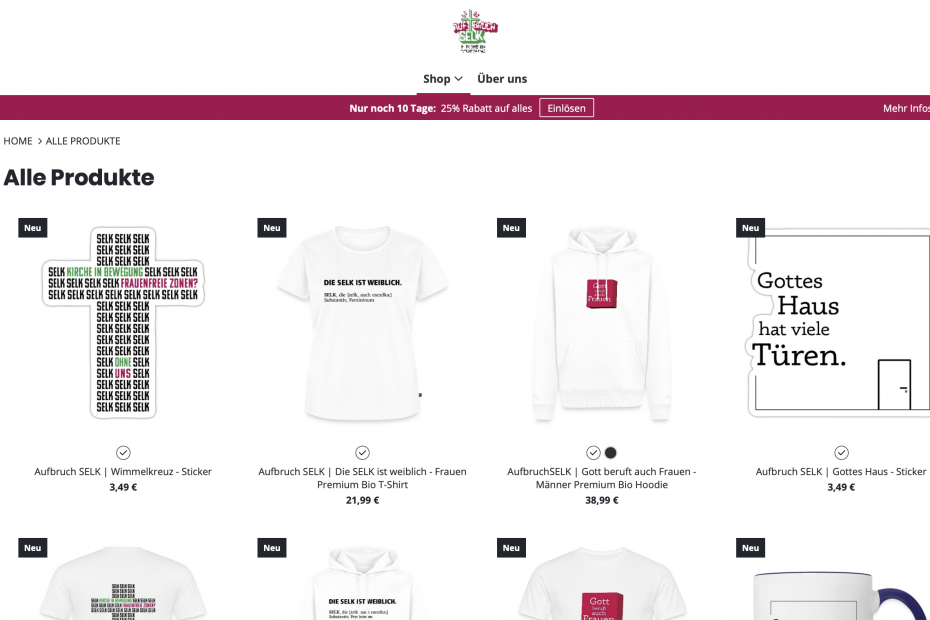
Task: Select white color for Wimmelkreuz Sticker
Action: pyautogui.click(x=123, y=453)
